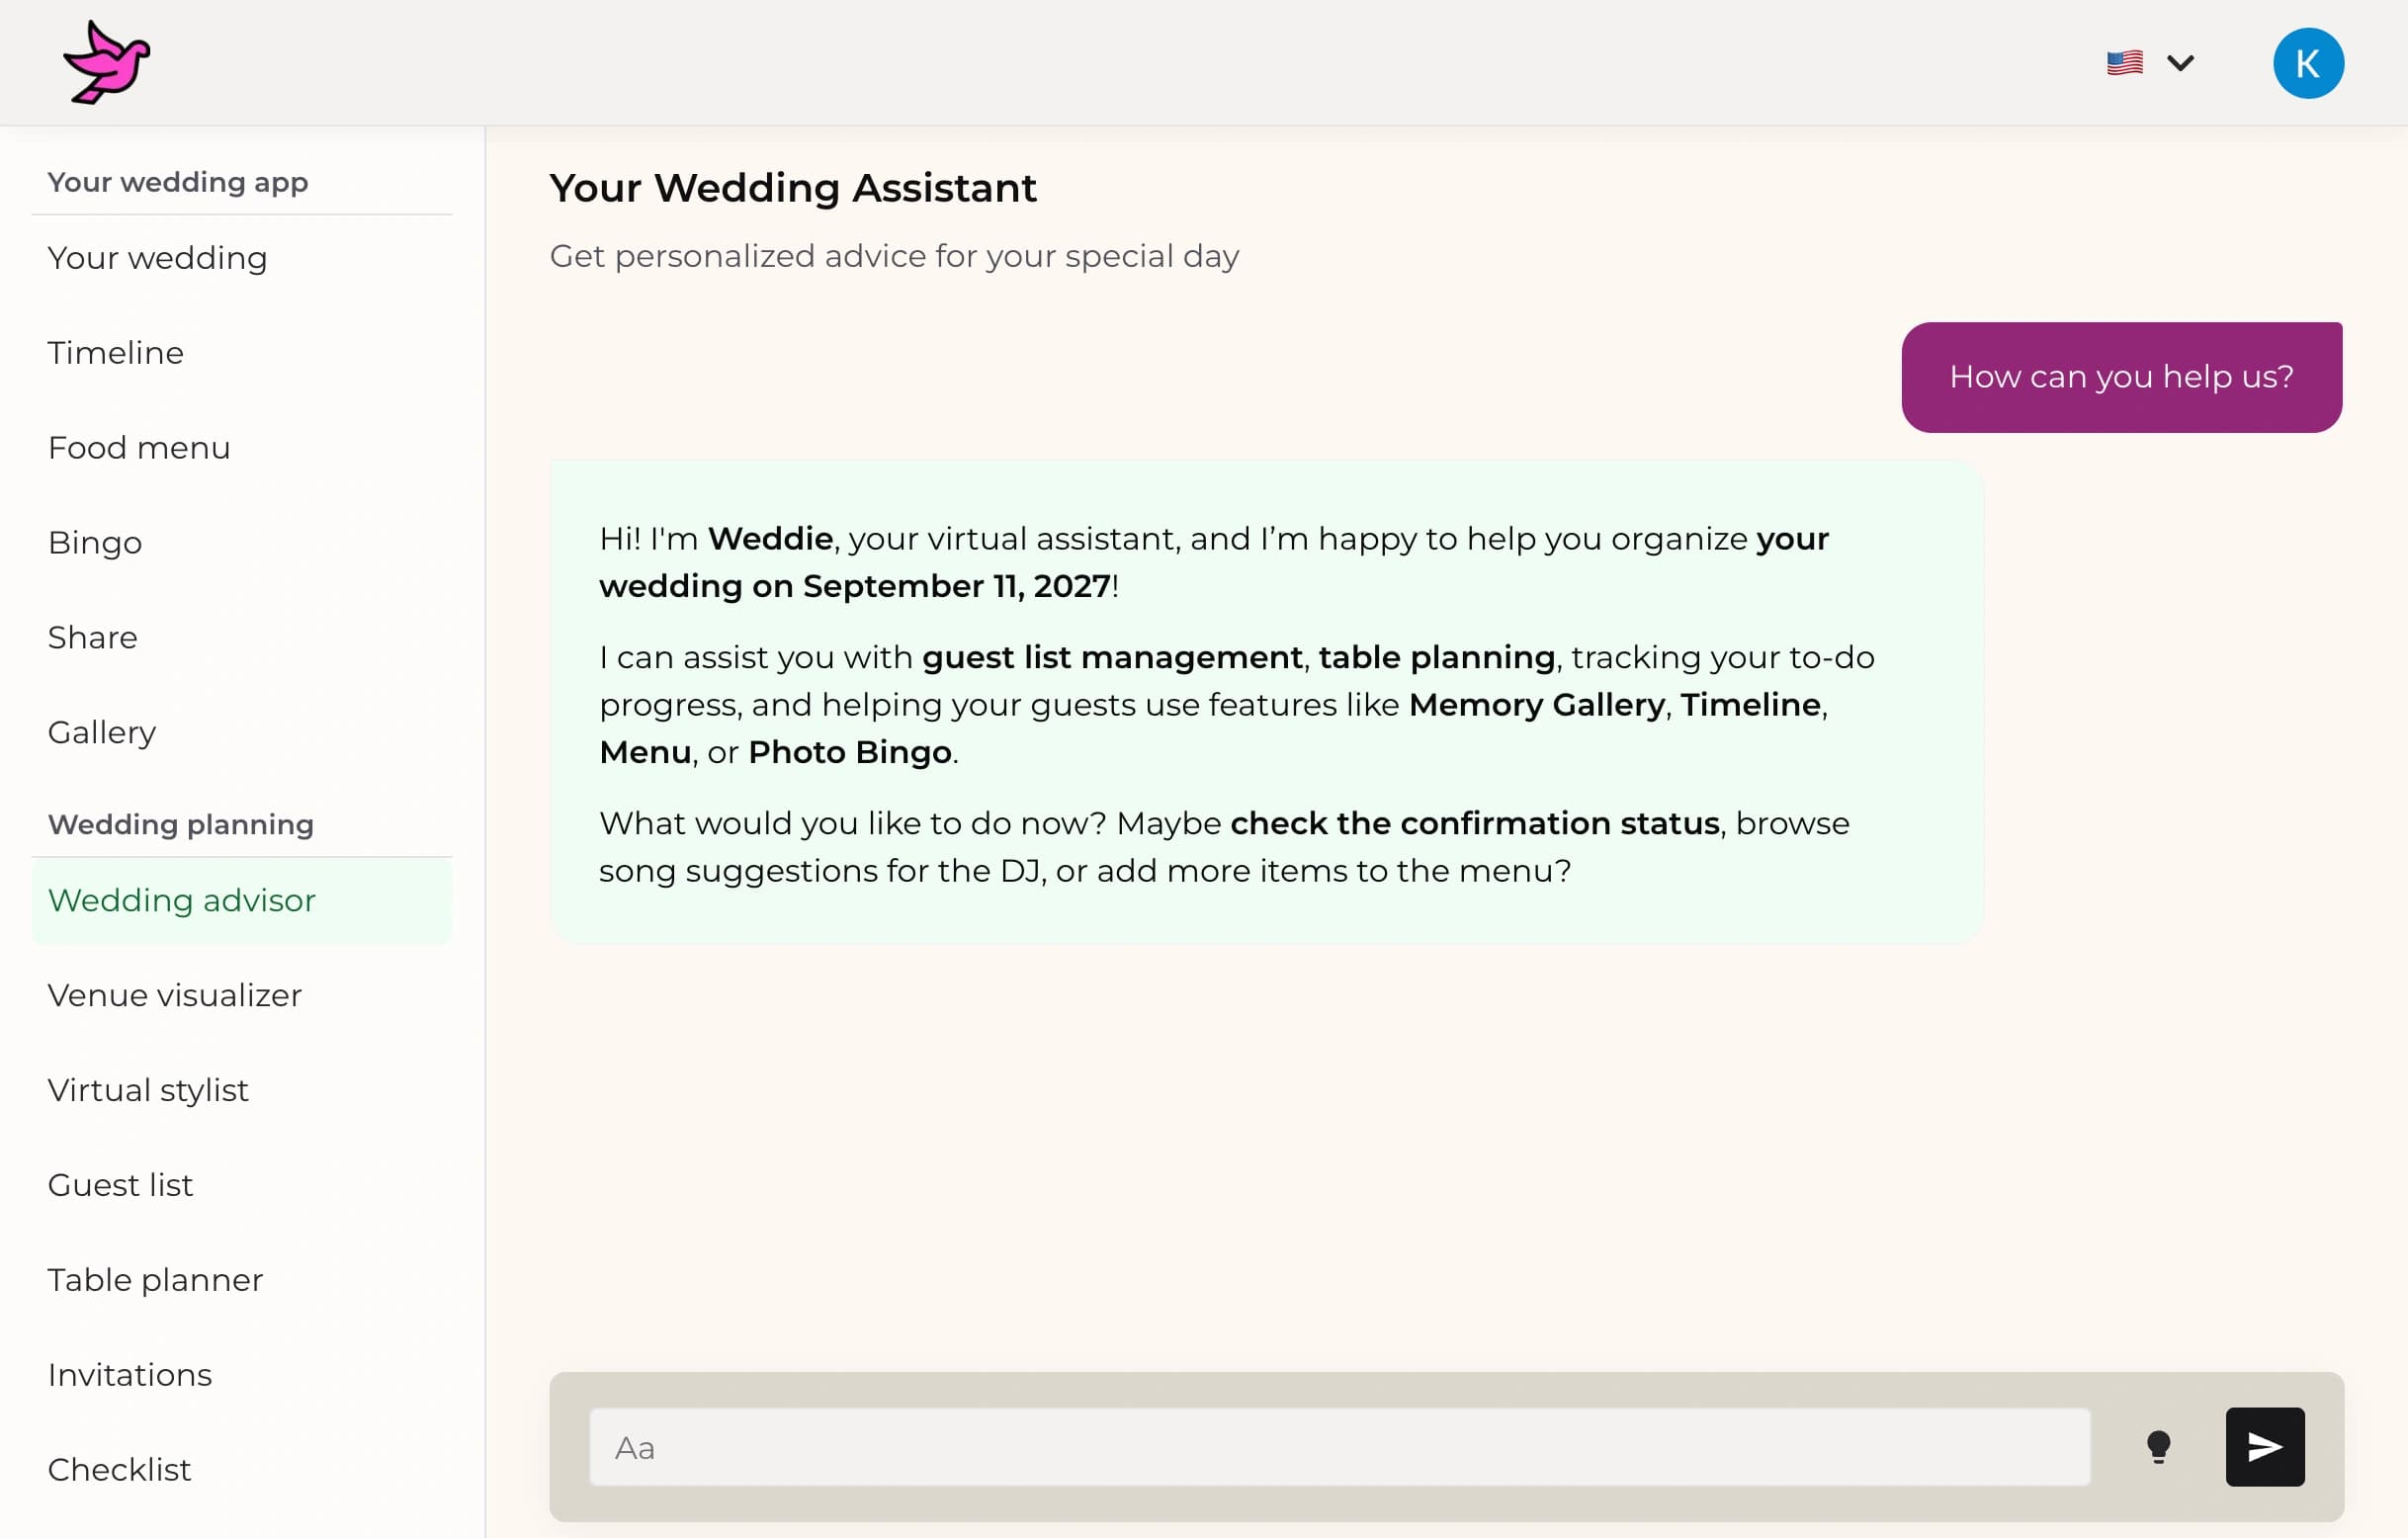Click the send message icon
2408x1538 pixels.
click(x=2263, y=1446)
